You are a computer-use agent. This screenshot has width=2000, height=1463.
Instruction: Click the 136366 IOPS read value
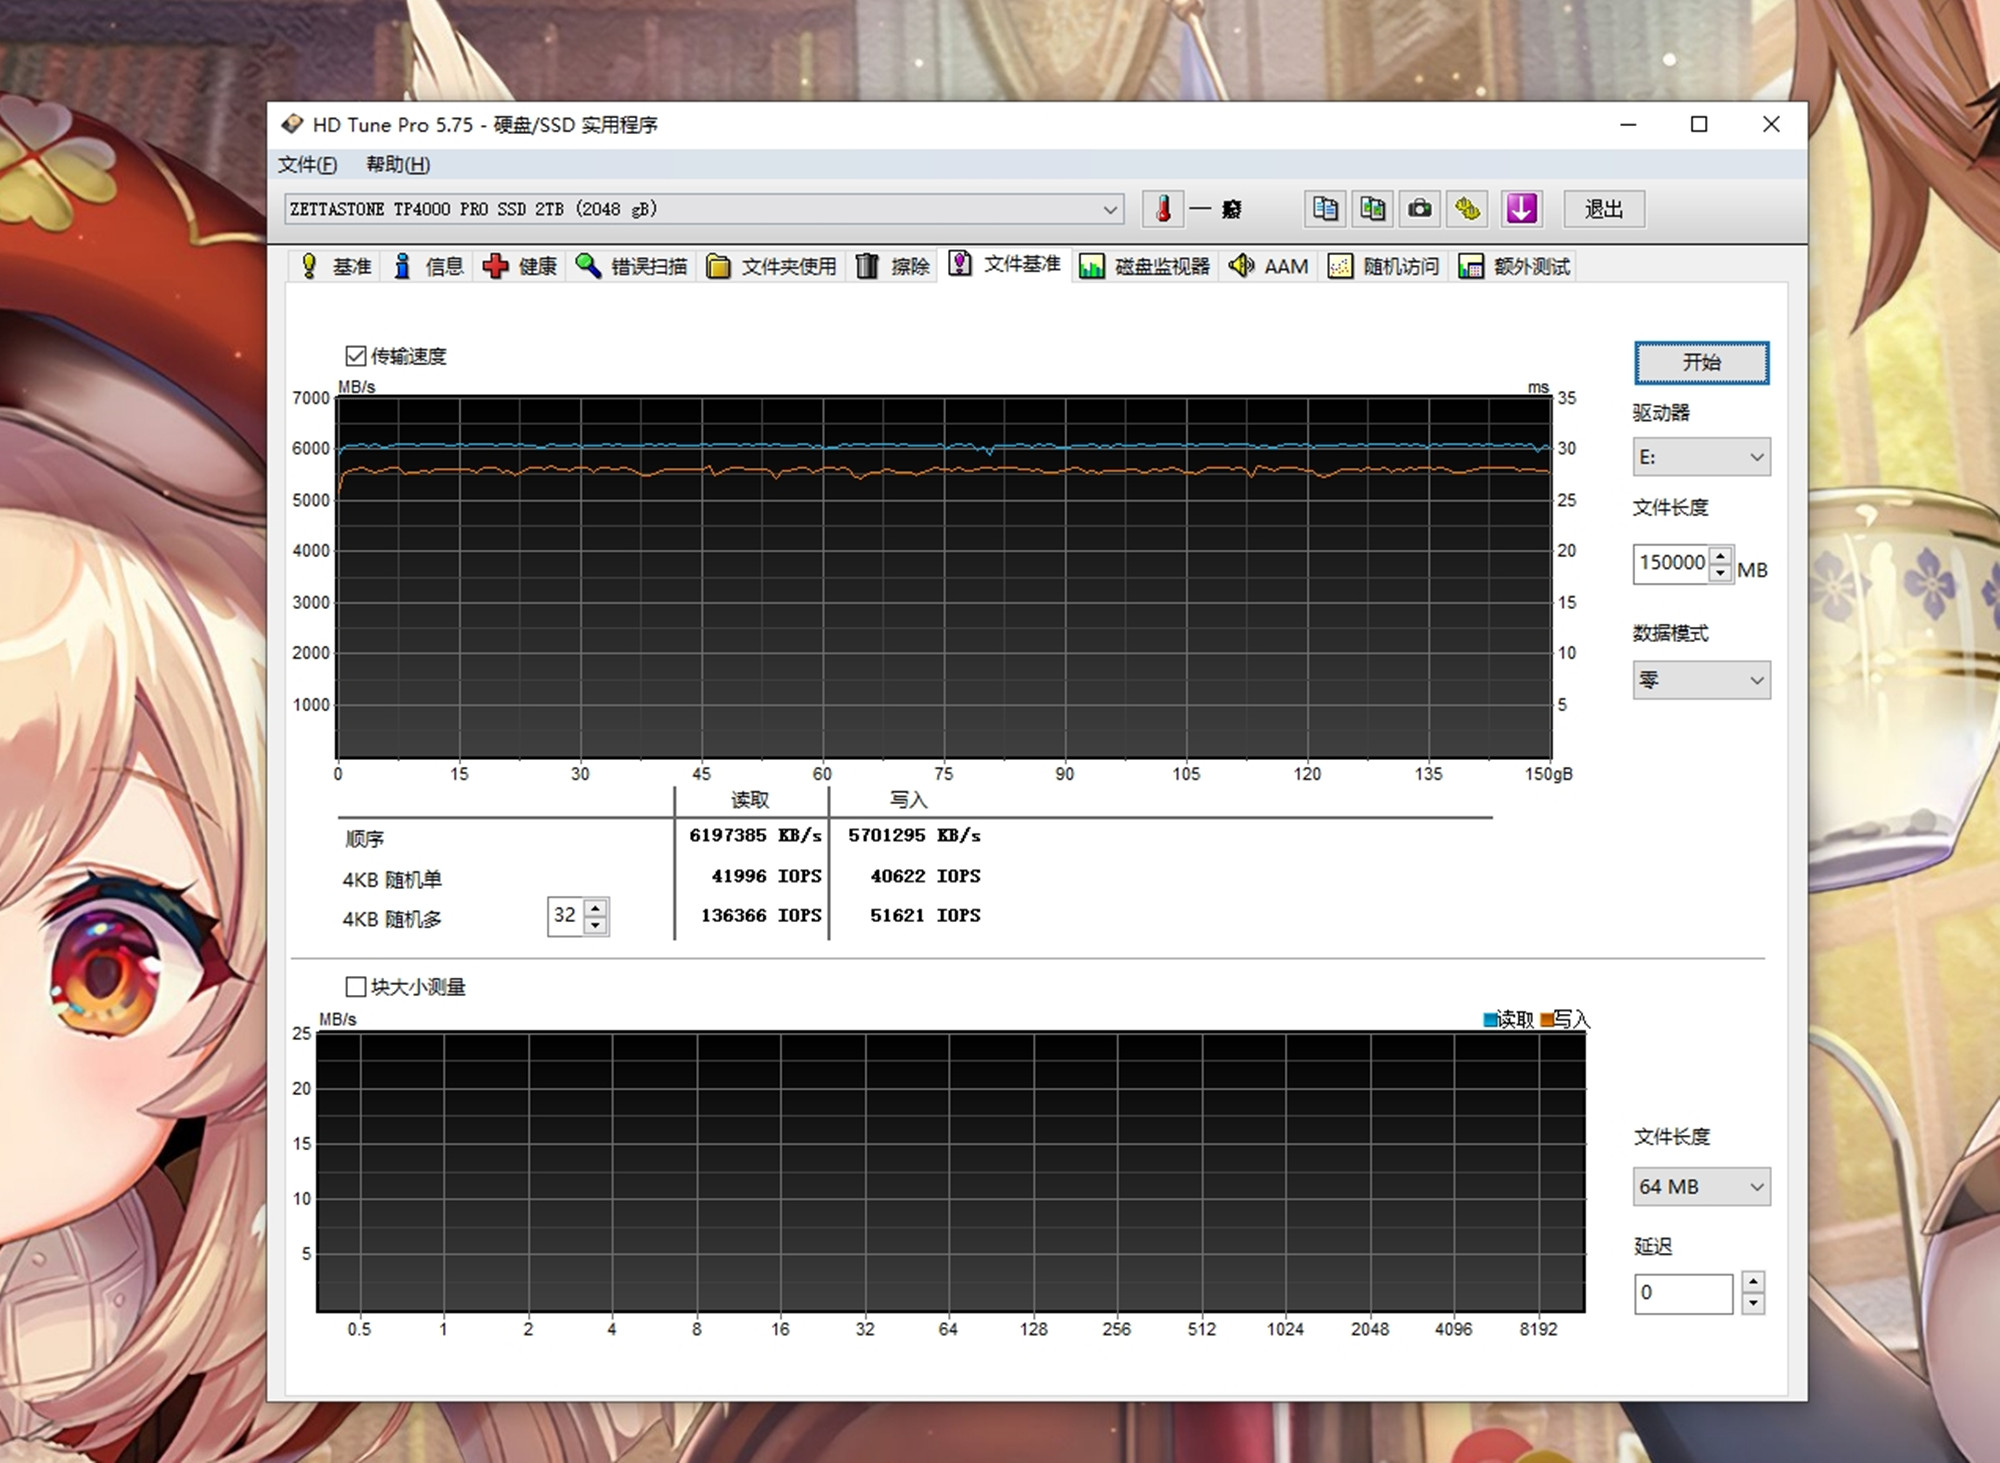[761, 915]
